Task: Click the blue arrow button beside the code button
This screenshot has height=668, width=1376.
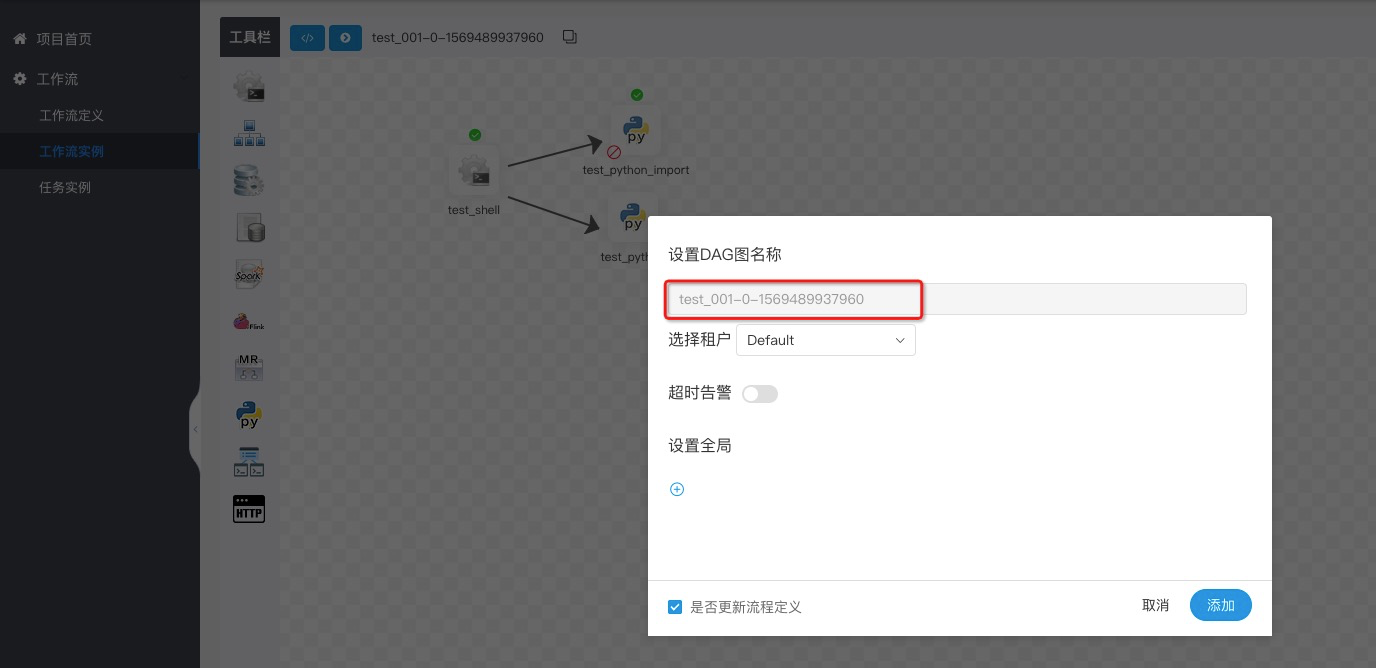Action: 345,38
